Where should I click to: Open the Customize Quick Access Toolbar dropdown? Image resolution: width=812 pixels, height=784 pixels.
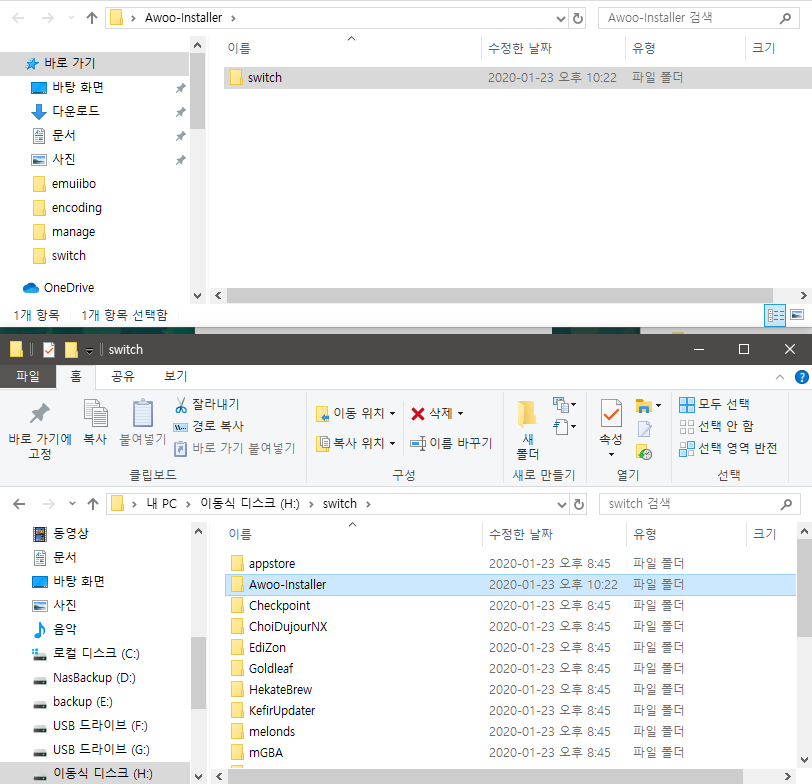coord(89,351)
